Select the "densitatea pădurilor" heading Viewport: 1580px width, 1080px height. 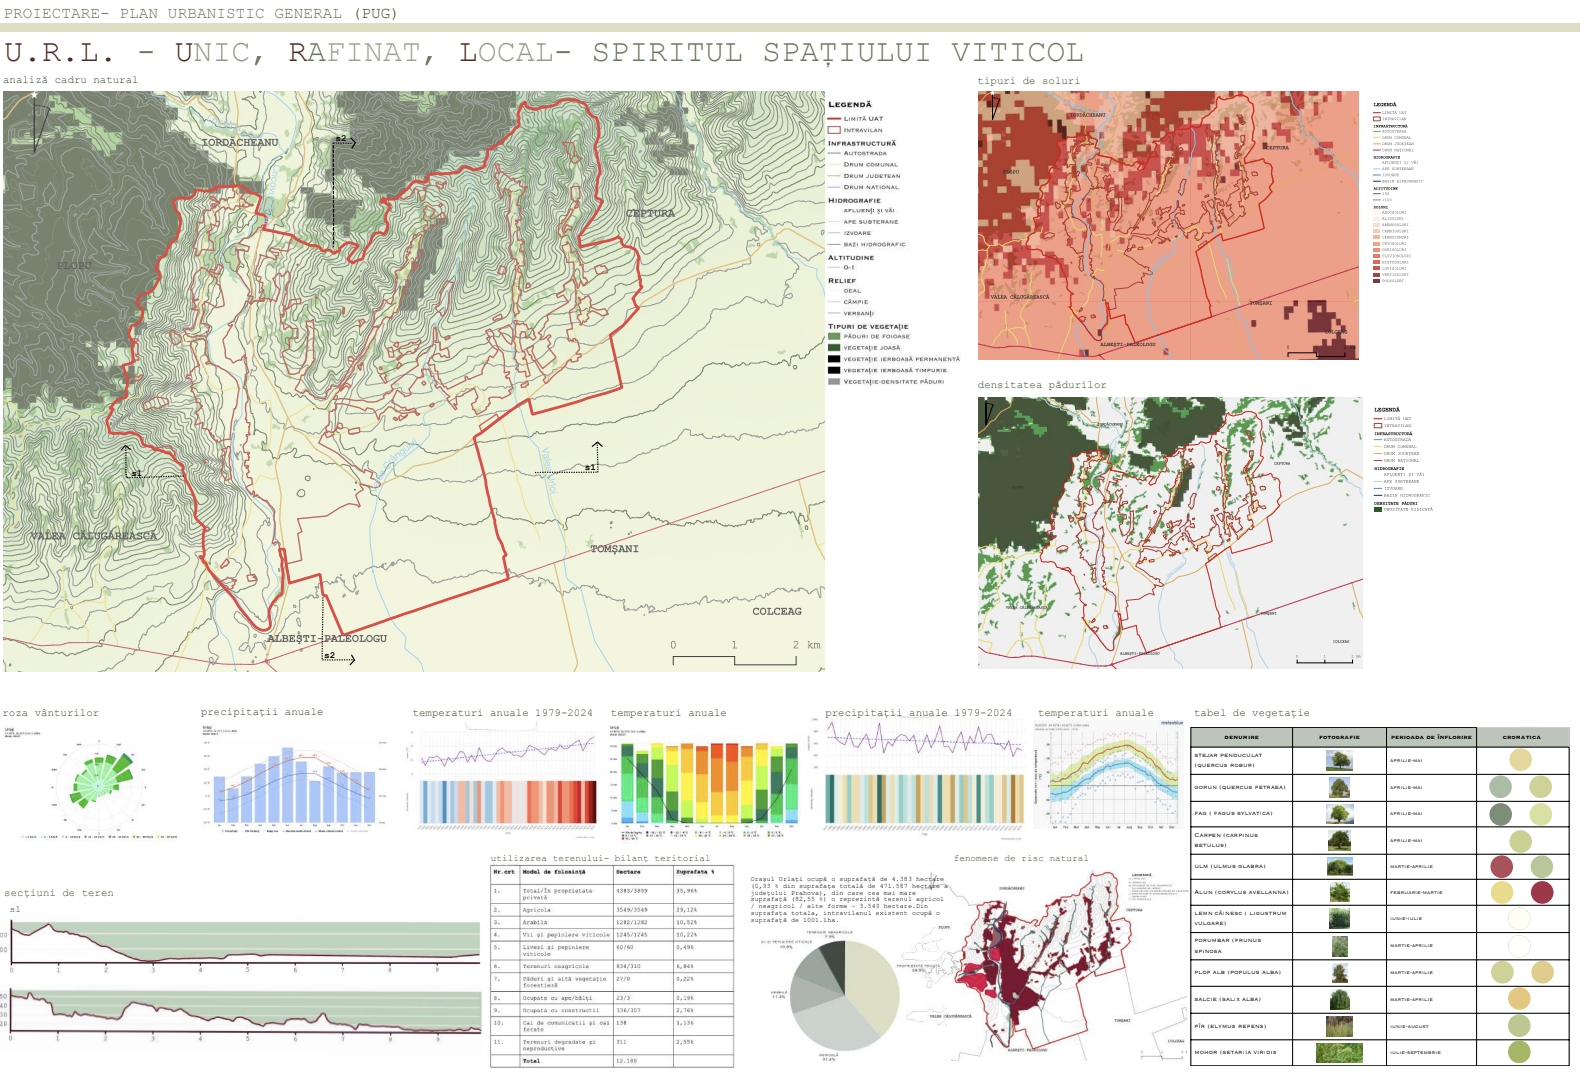1042,385
